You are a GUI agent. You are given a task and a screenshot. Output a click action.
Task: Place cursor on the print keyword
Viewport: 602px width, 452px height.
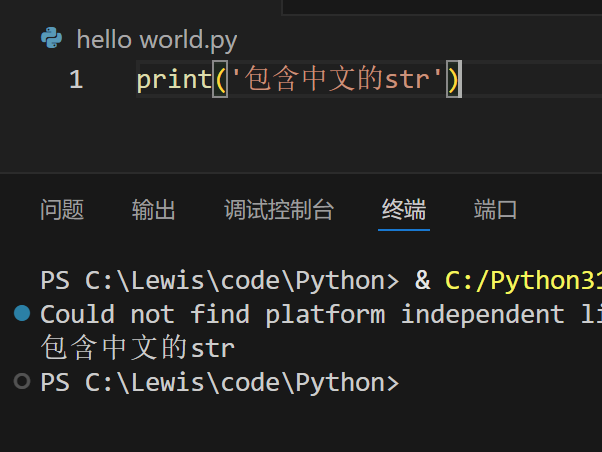coord(174,79)
